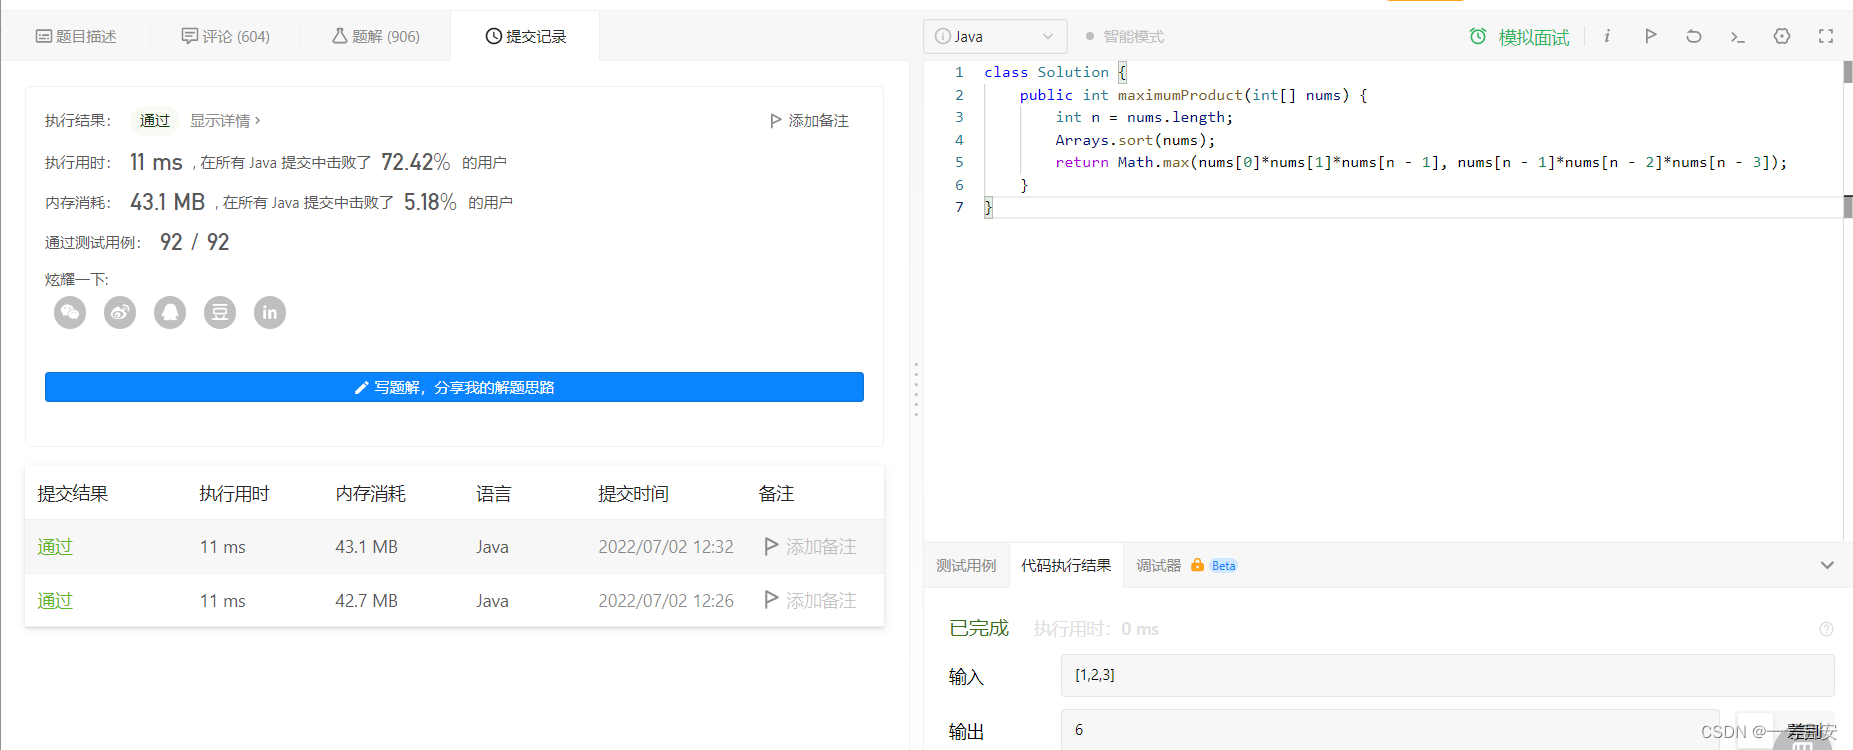The height and width of the screenshot is (750, 1853).
Task: Click 写题解 share solution button
Action: click(454, 387)
